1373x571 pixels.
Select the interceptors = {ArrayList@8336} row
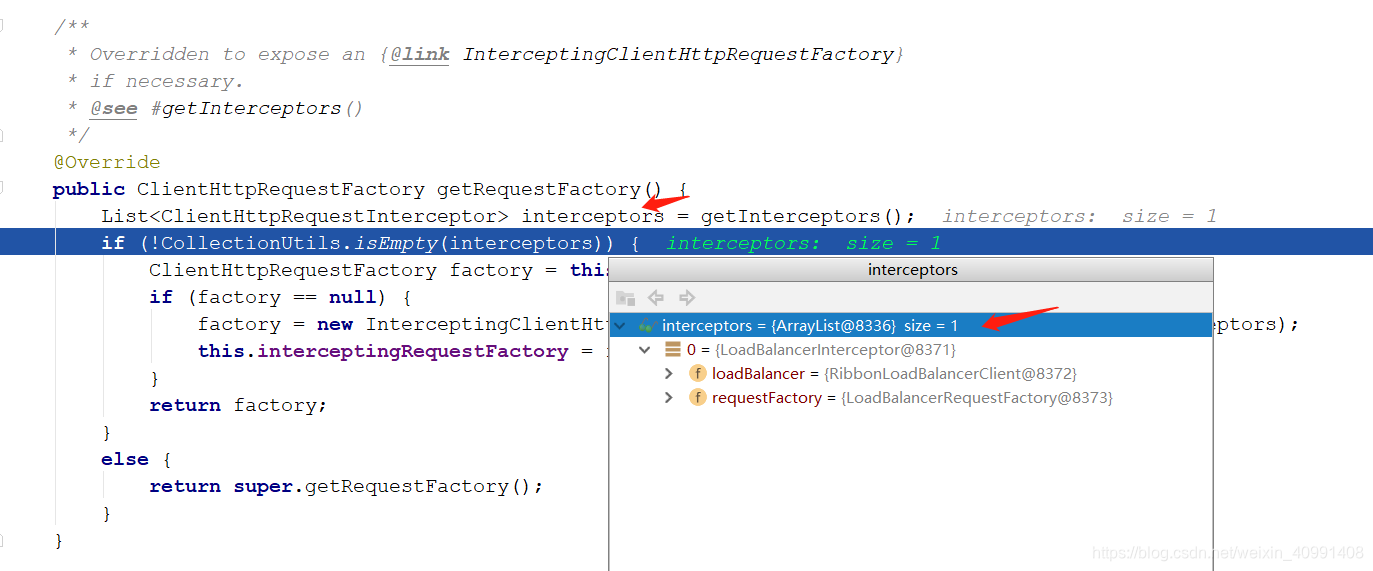pos(911,325)
